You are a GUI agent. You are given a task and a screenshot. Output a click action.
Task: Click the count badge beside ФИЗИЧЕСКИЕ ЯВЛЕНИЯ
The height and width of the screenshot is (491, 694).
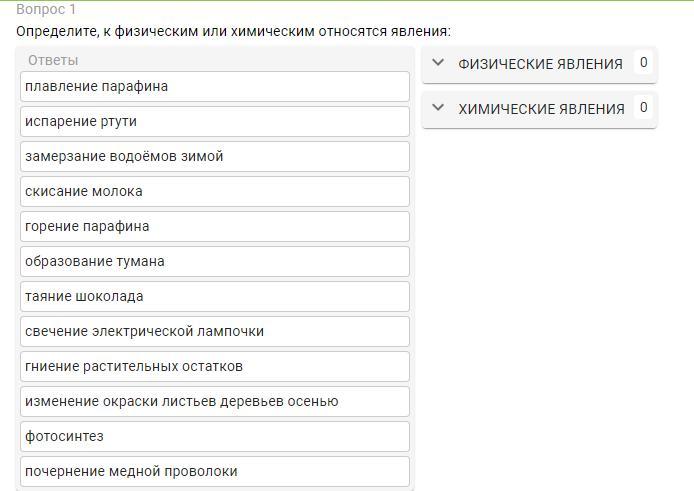(x=643, y=63)
